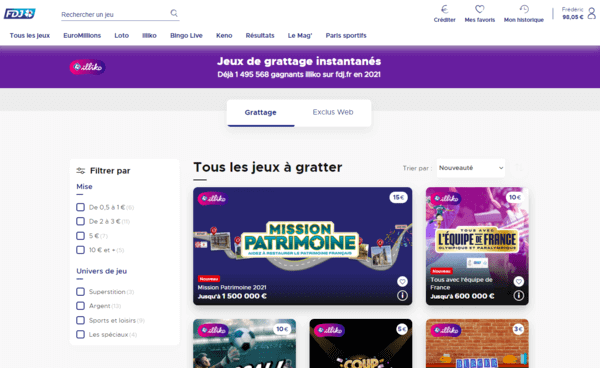Check the 5 € stake filter
The image size is (600, 368).
(80, 236)
